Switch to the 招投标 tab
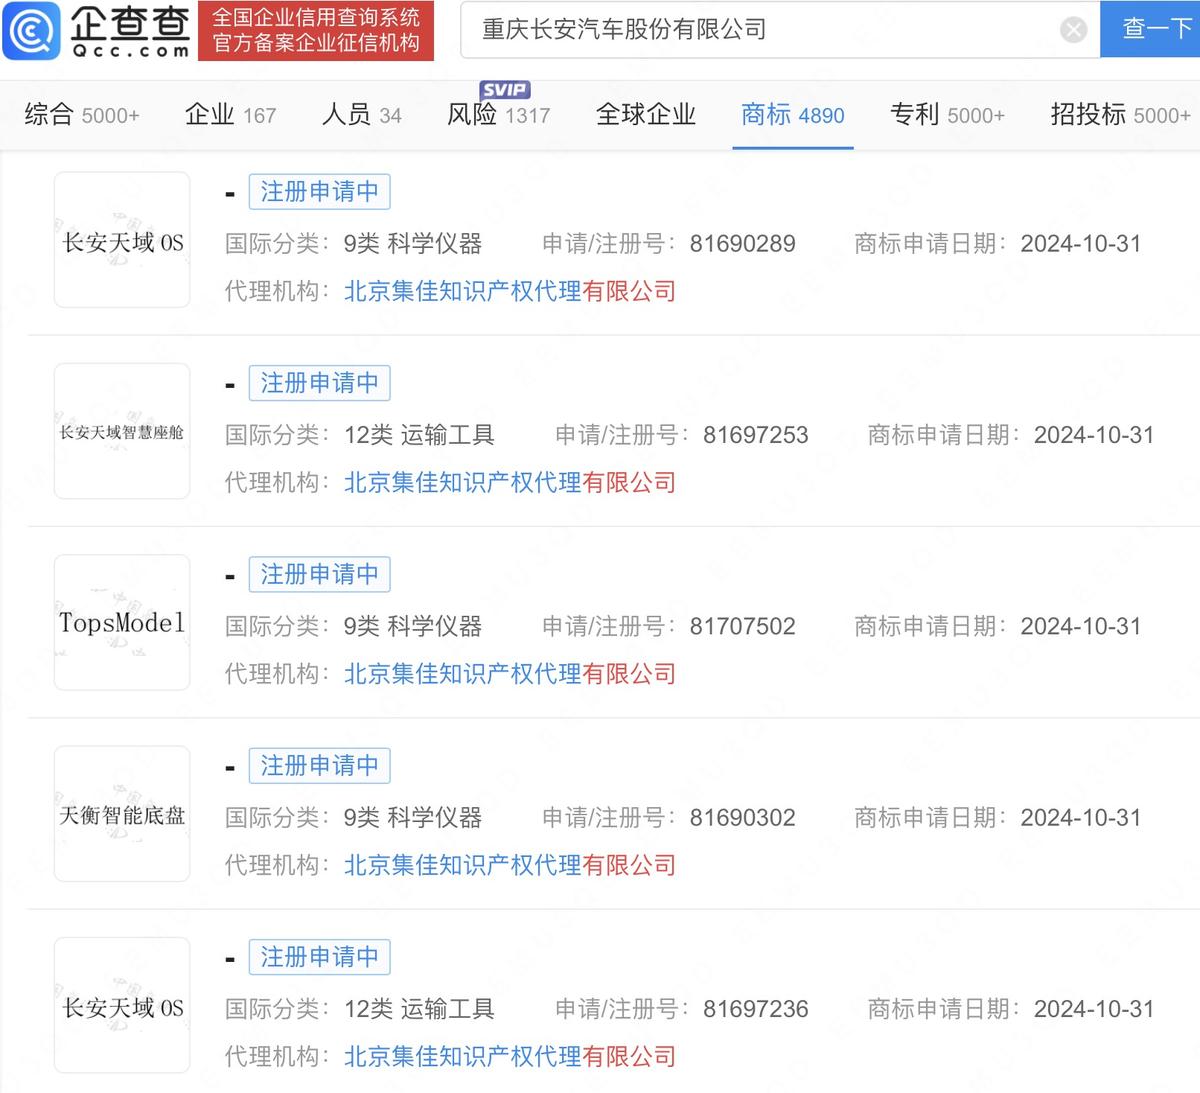Viewport: 1200px width, 1093px height. pyautogui.click(x=1118, y=114)
